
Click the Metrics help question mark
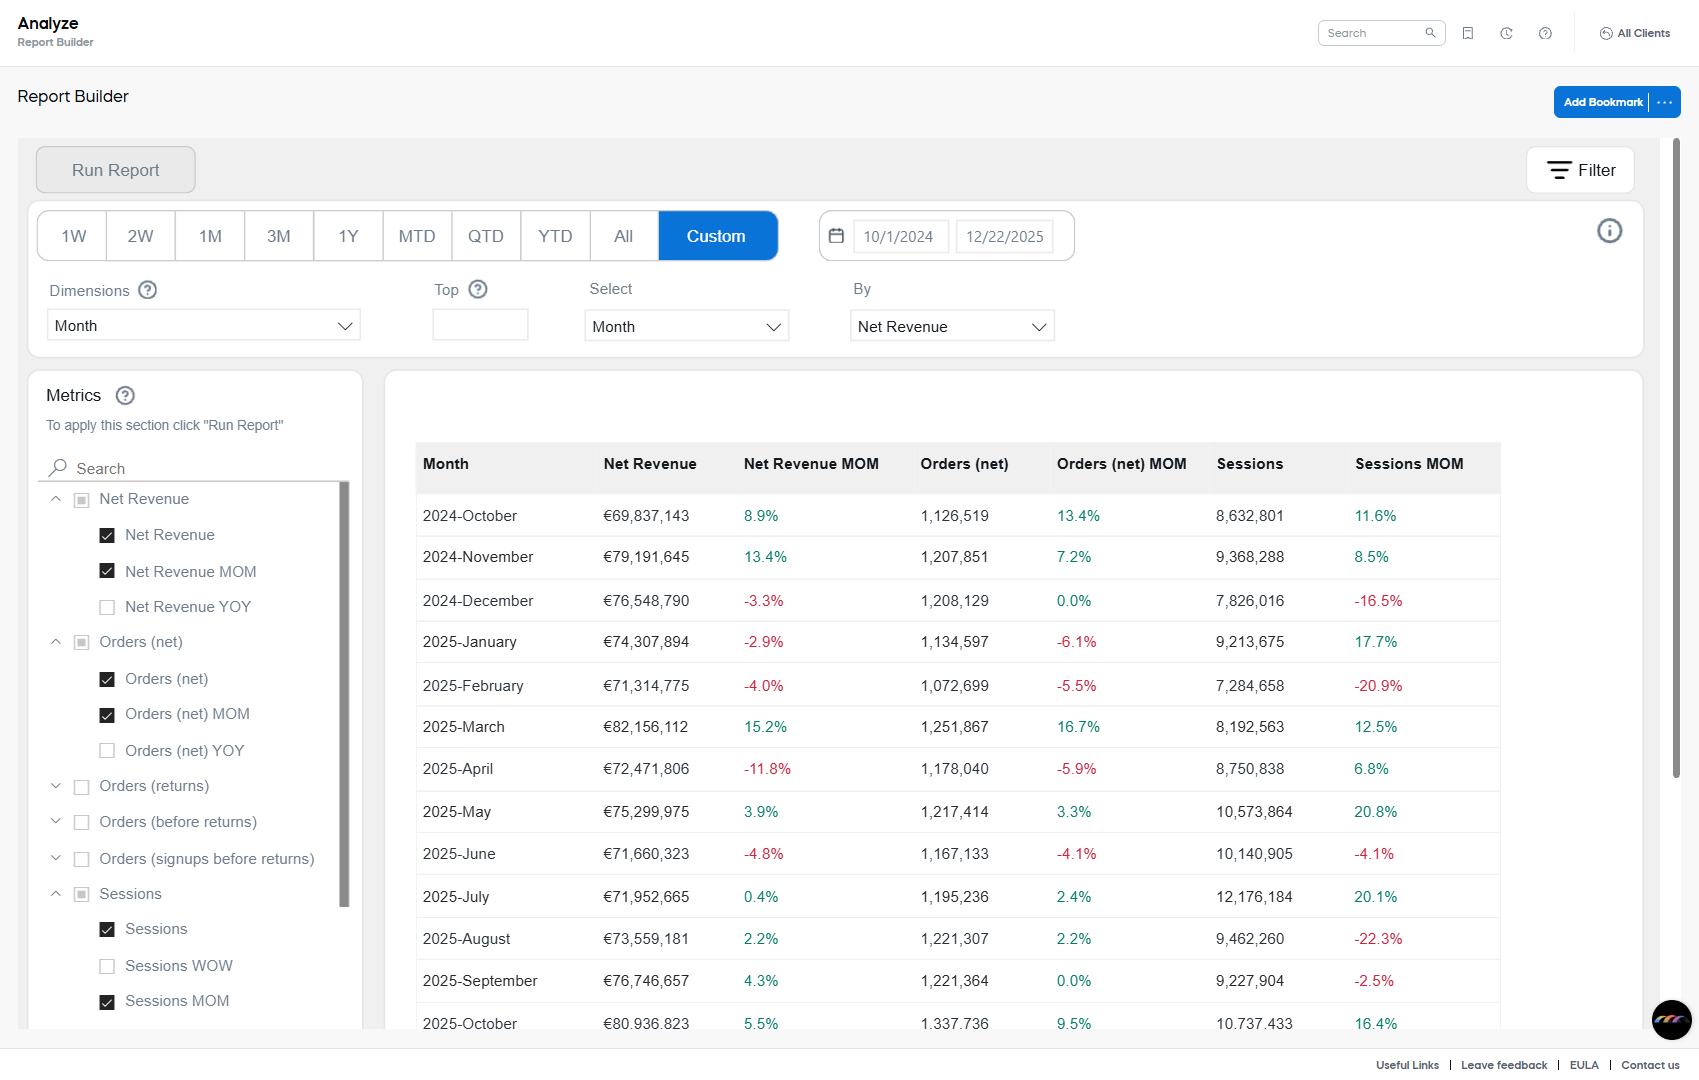point(124,395)
